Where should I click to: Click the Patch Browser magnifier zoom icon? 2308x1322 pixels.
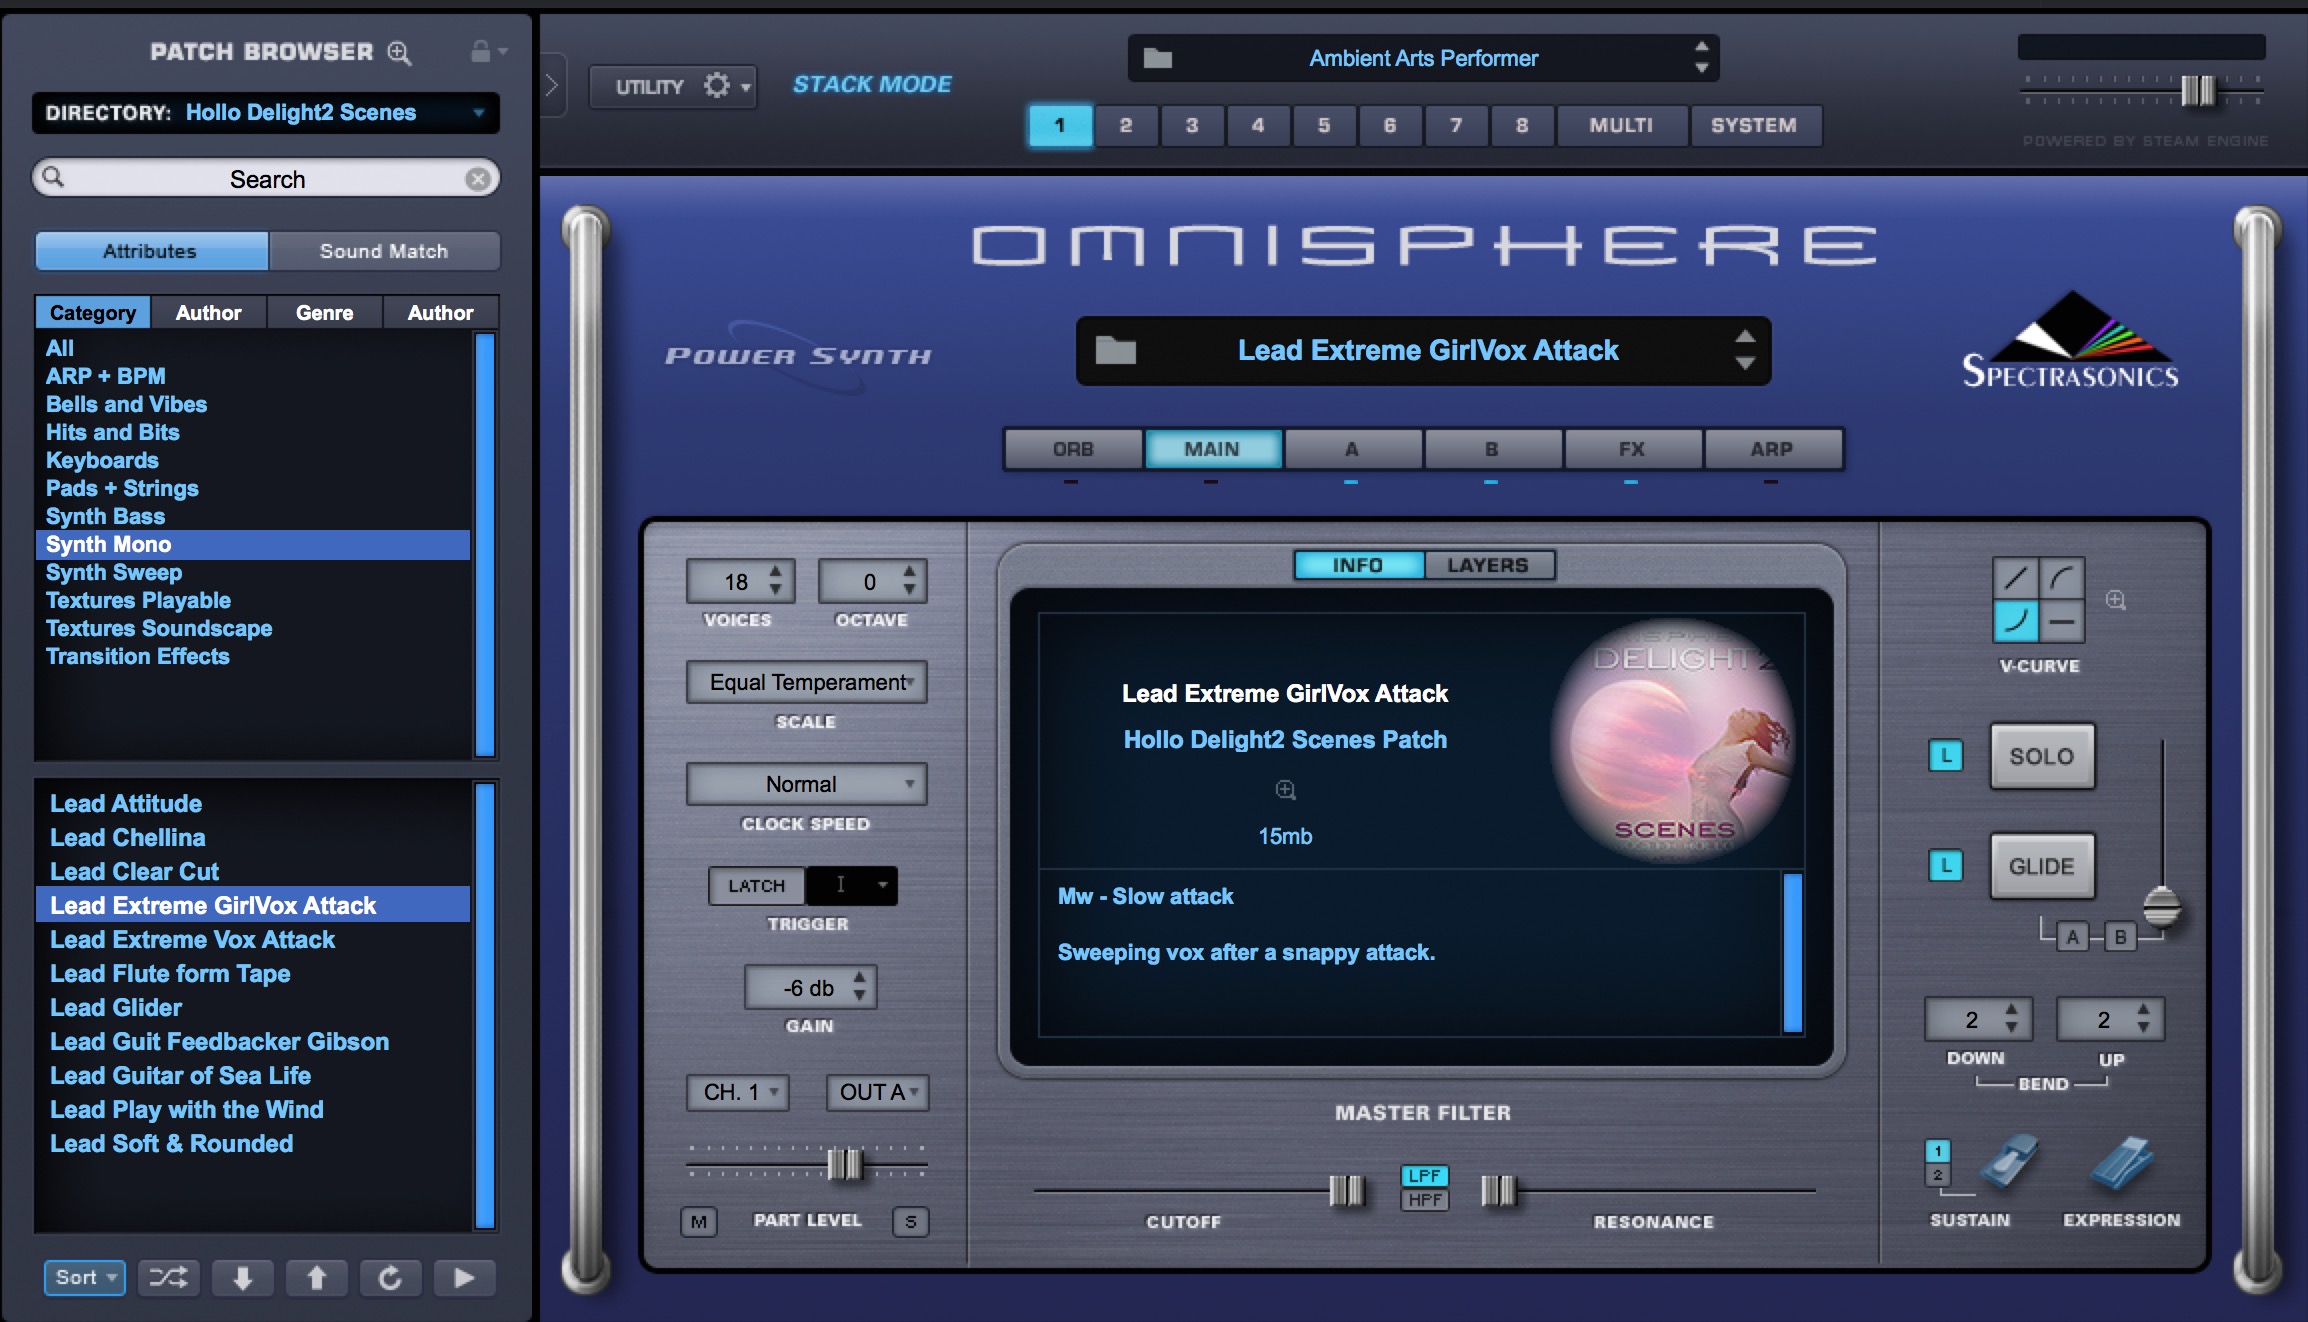click(400, 52)
